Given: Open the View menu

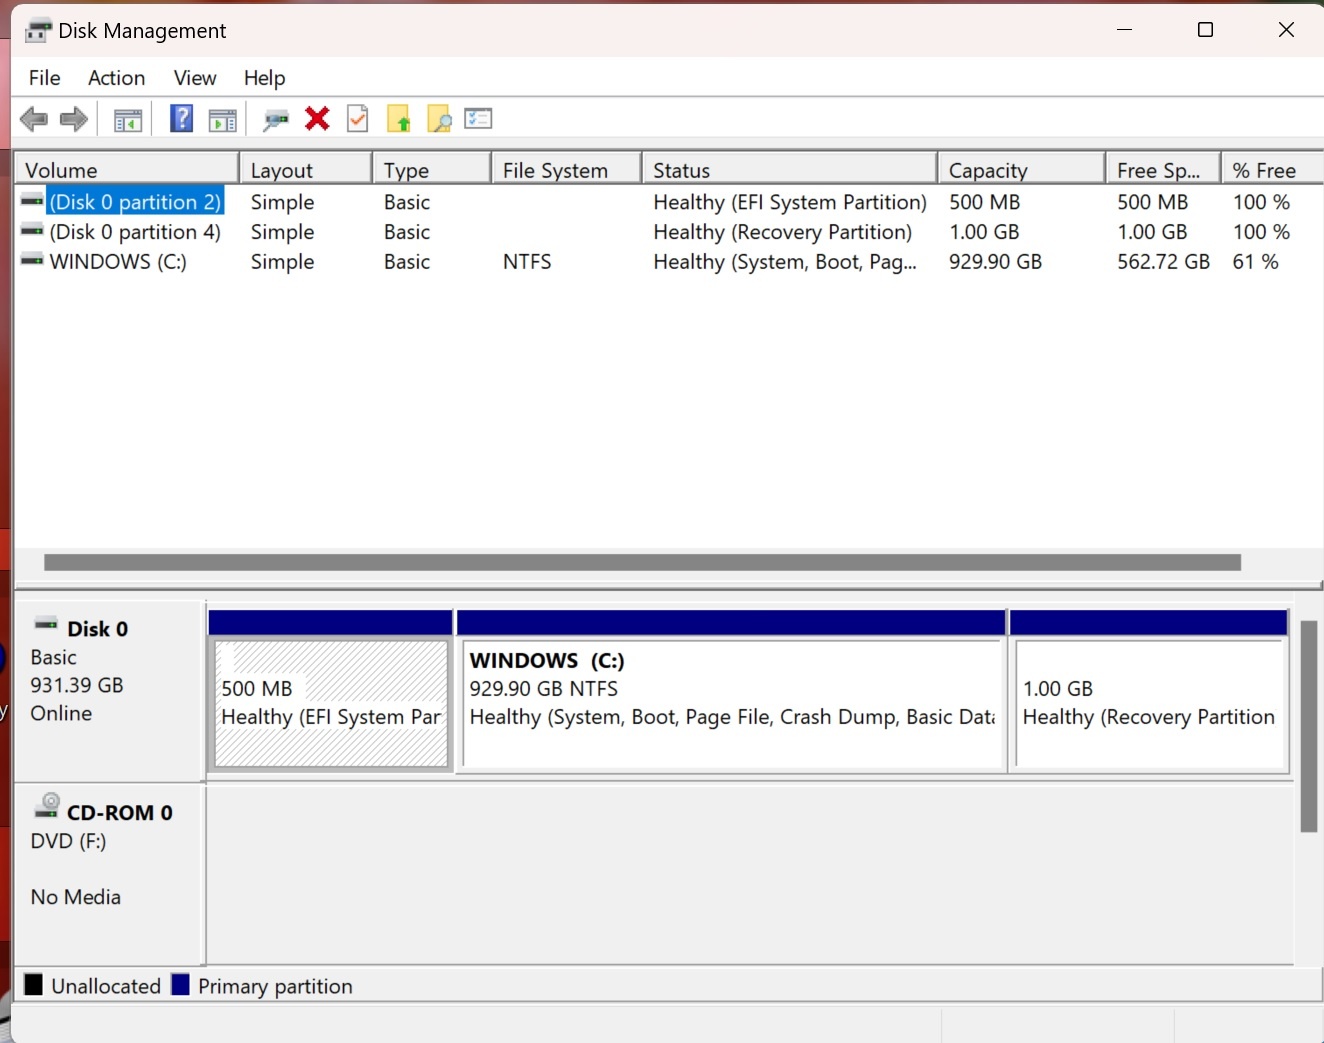Looking at the screenshot, I should [195, 78].
